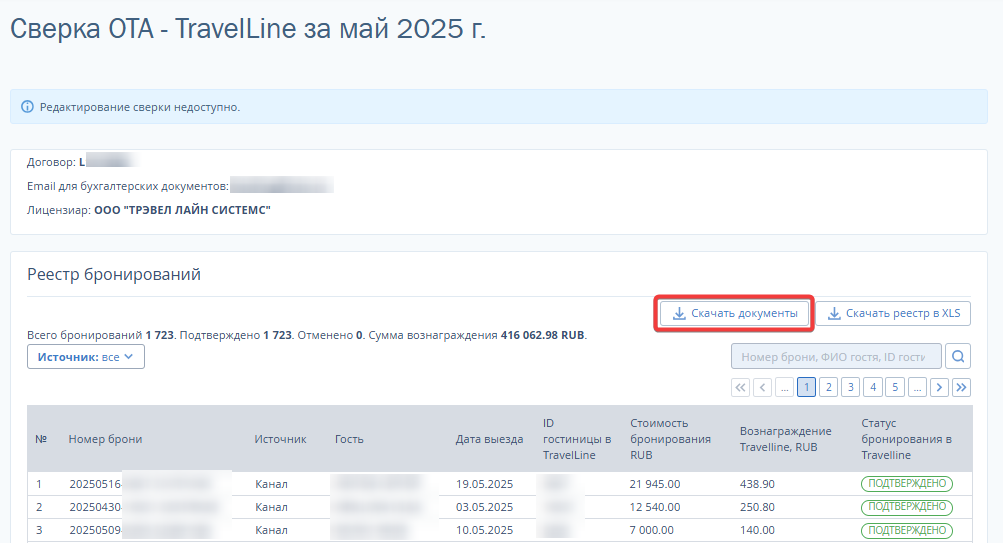
Task: Click the "Номер брони" column header
Action: point(106,439)
